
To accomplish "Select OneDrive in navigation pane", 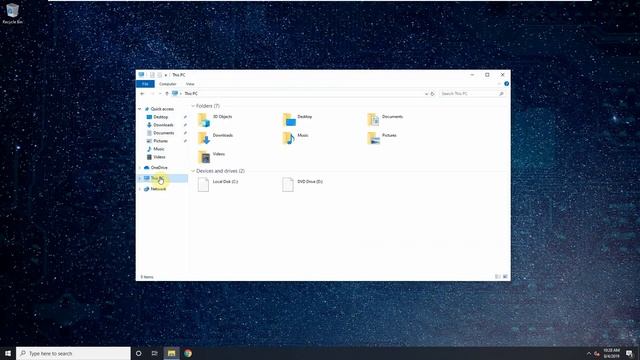I will pos(159,168).
